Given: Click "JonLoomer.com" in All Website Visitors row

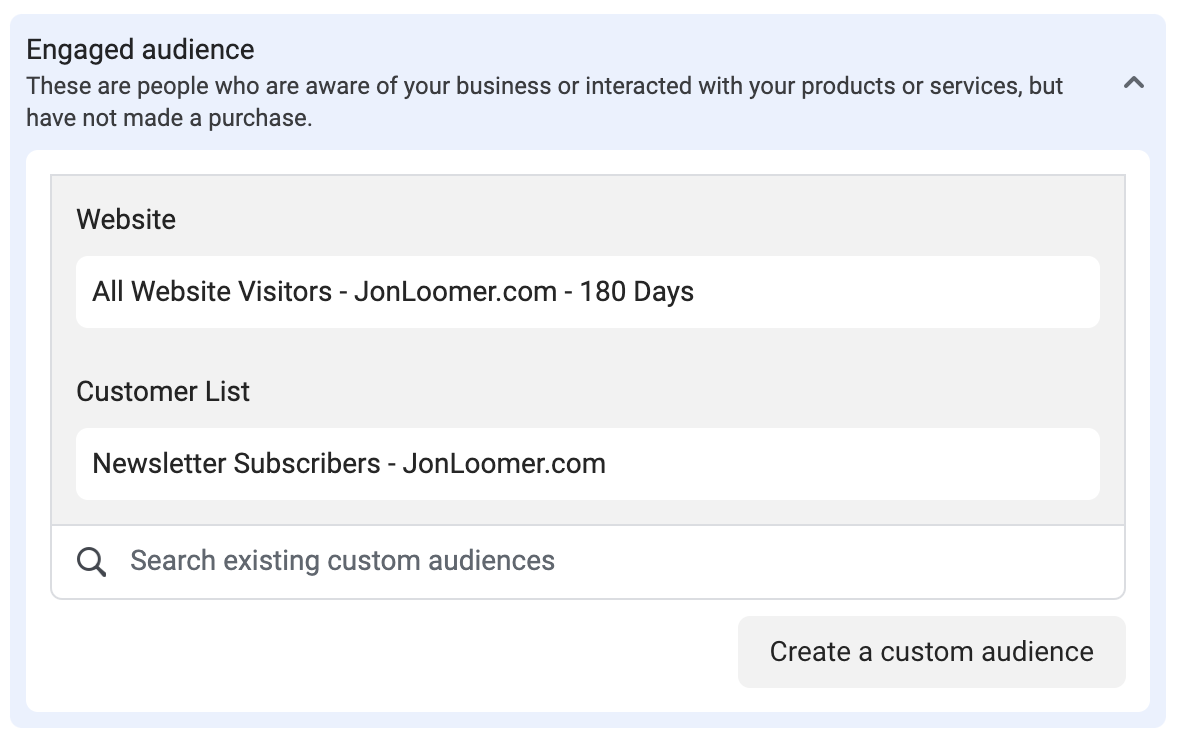Looking at the screenshot, I should click(455, 291).
